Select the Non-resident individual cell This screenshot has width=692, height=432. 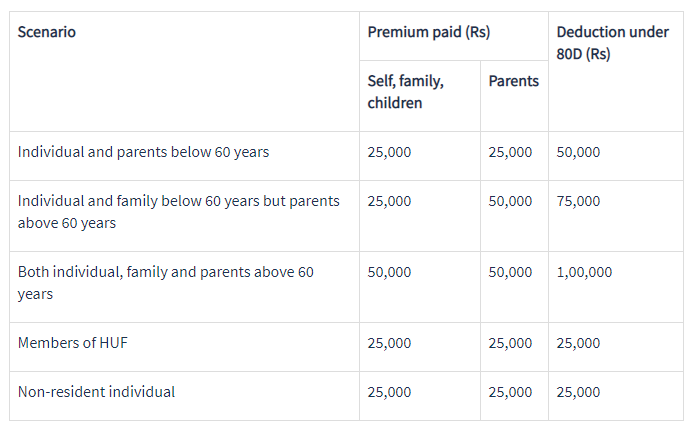click(x=96, y=392)
